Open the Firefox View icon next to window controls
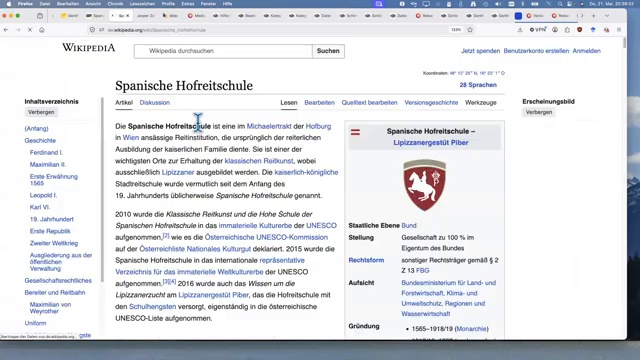This screenshot has width=640, height=360. (40, 16)
